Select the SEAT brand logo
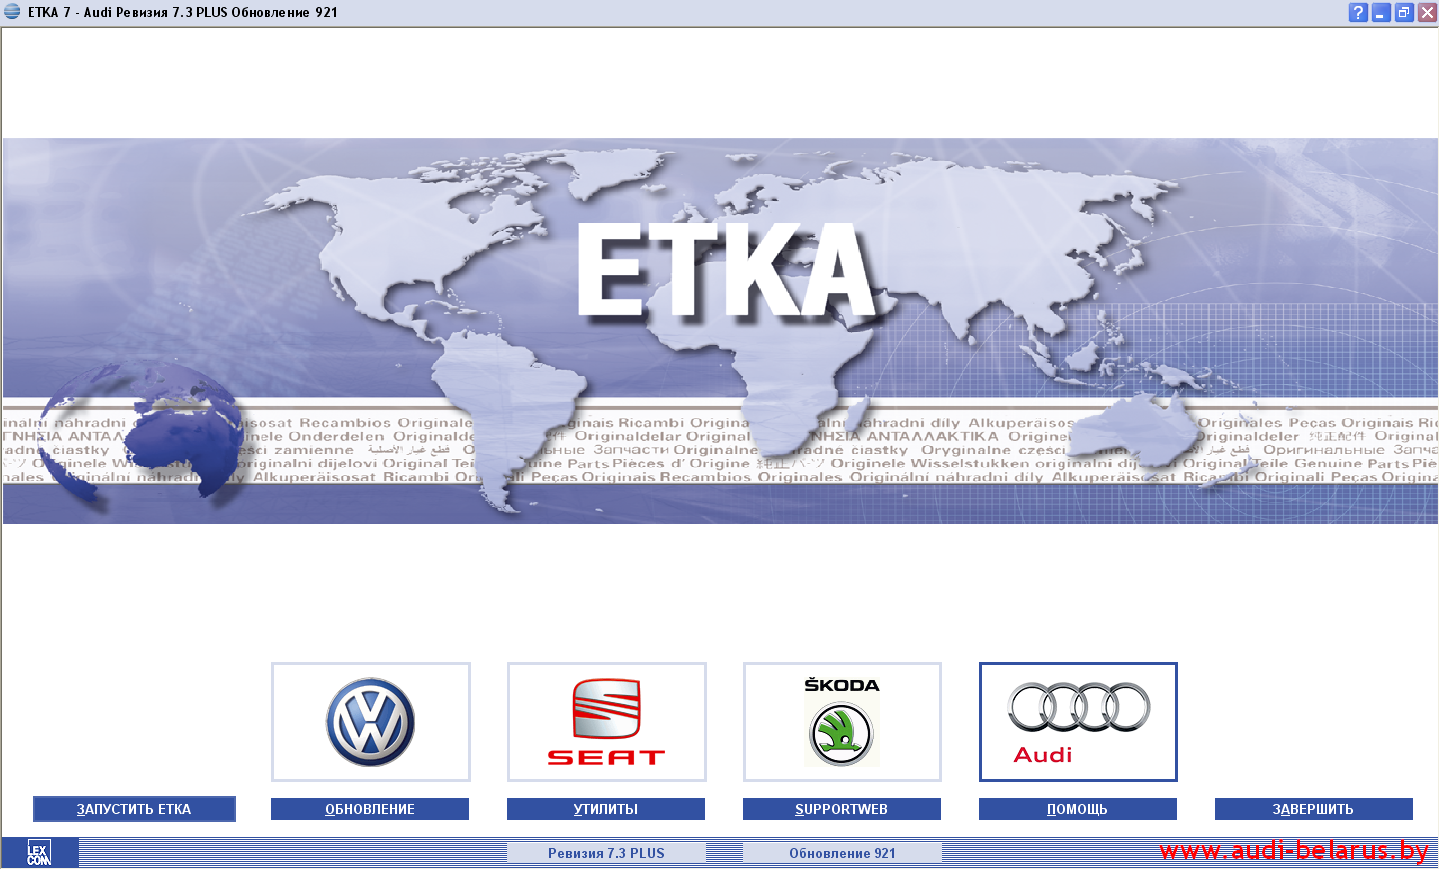This screenshot has height=870, width=1439. click(x=606, y=722)
